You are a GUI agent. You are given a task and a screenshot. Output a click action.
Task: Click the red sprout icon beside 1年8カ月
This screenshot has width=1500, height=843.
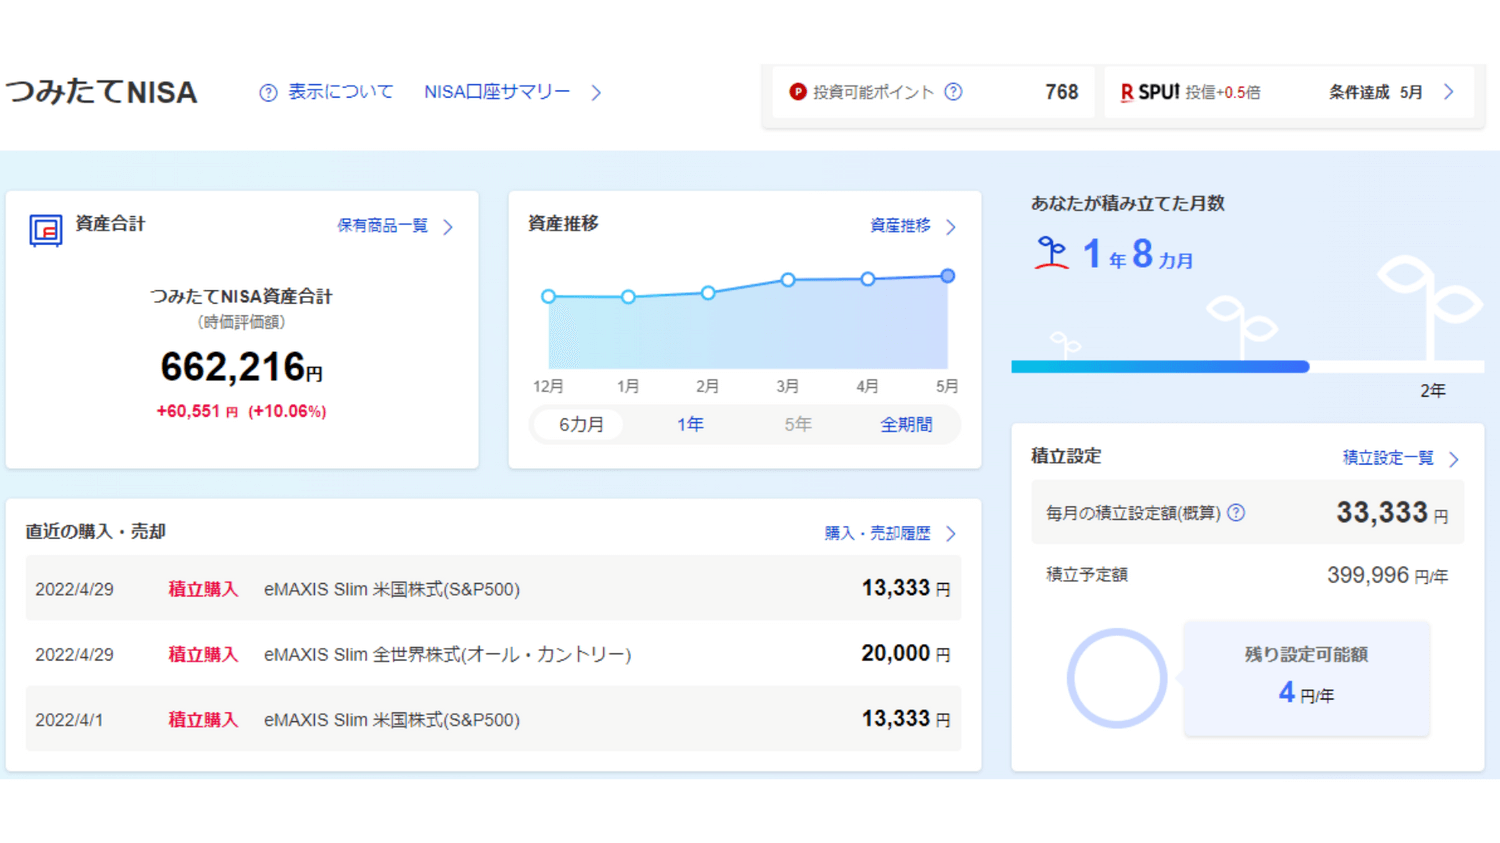click(x=1051, y=253)
